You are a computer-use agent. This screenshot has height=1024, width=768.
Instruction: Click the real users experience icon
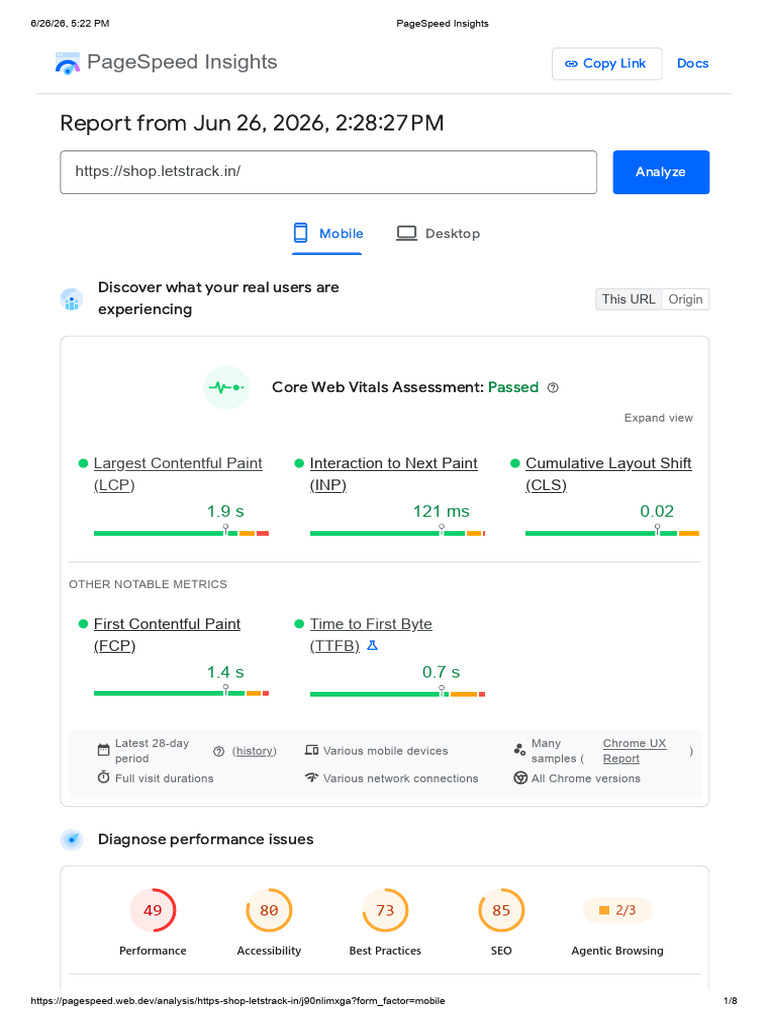72,300
